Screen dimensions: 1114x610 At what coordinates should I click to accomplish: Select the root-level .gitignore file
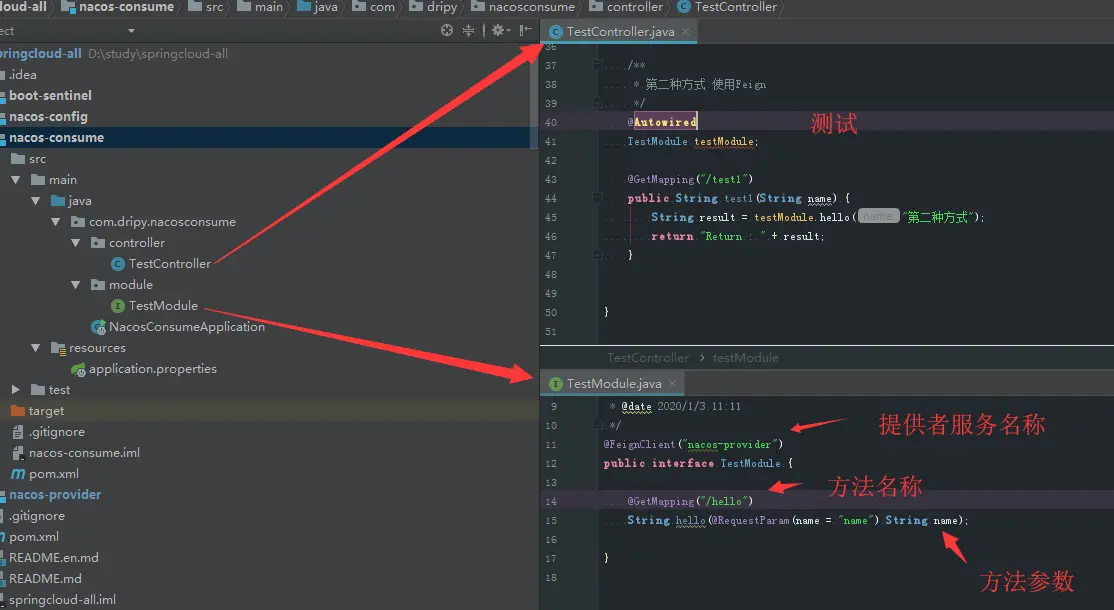(33, 516)
